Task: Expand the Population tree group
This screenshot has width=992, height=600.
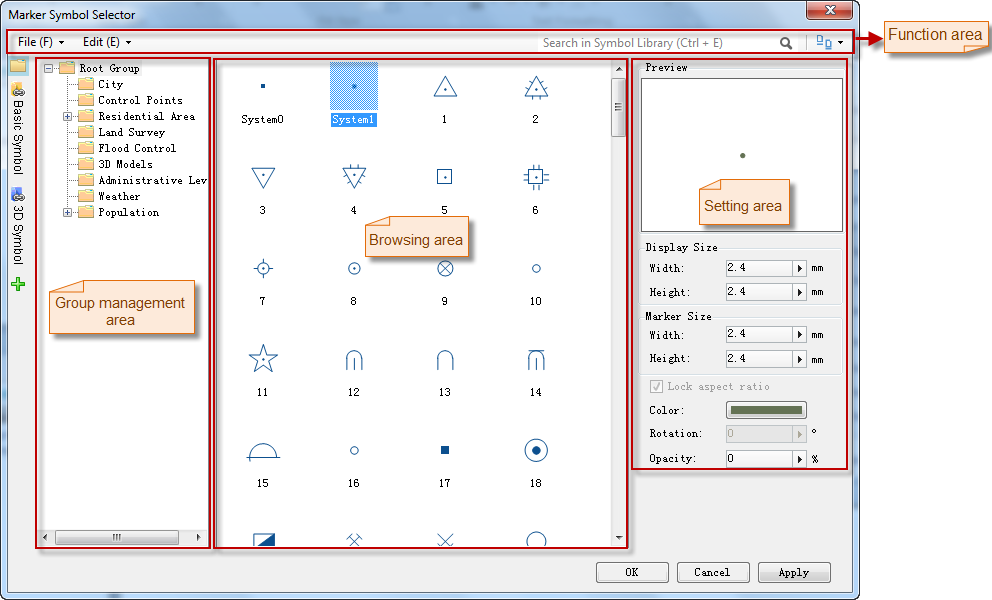Action: 67,213
